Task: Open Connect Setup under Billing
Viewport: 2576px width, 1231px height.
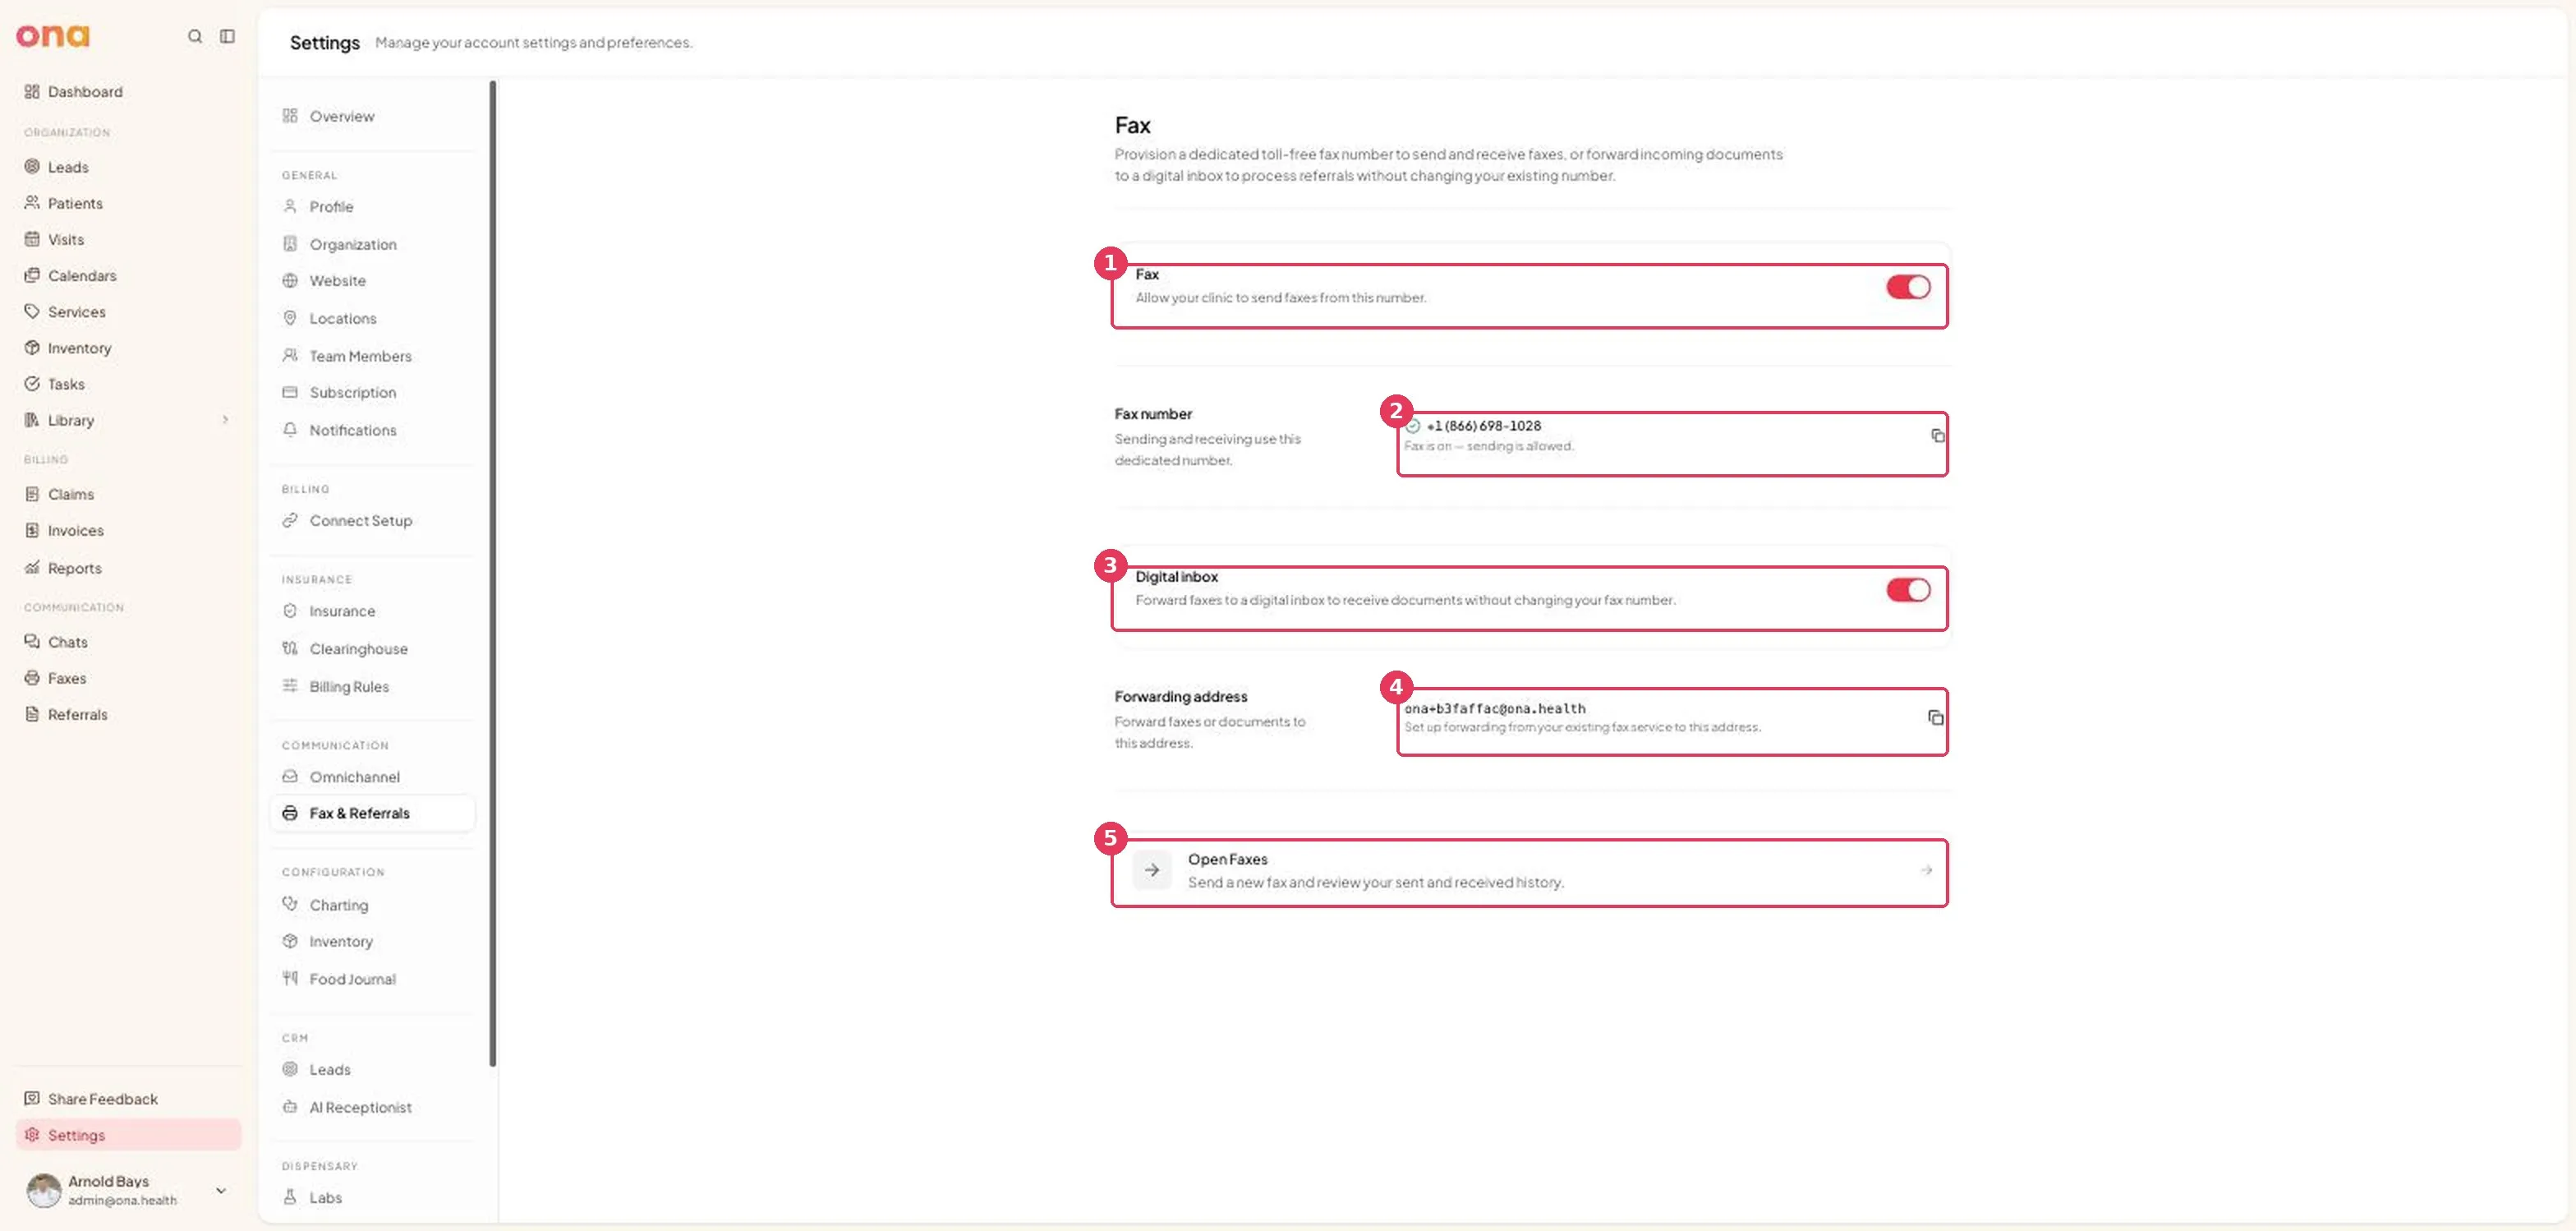Action: [372, 521]
